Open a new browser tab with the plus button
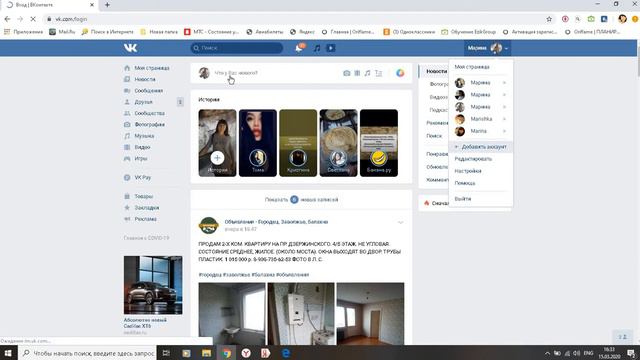This screenshot has width=640, height=360. [x=107, y=5]
